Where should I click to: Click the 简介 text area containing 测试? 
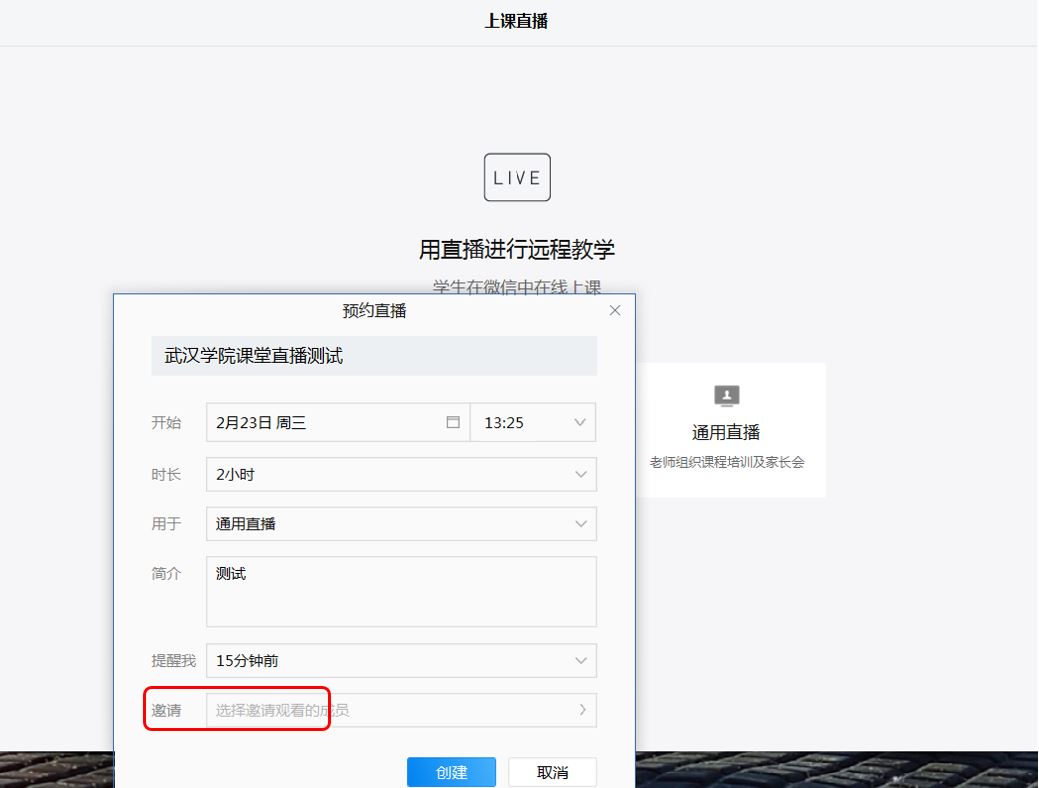point(400,592)
